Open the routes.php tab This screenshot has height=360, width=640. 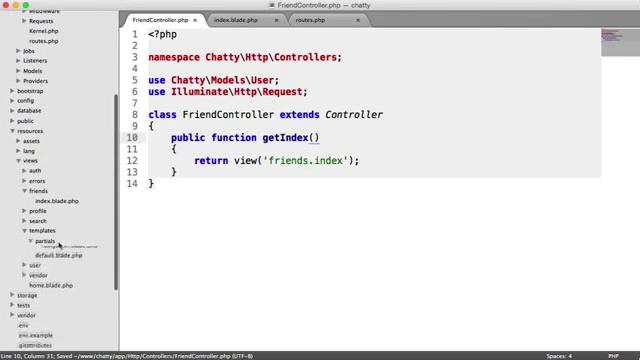(310, 20)
